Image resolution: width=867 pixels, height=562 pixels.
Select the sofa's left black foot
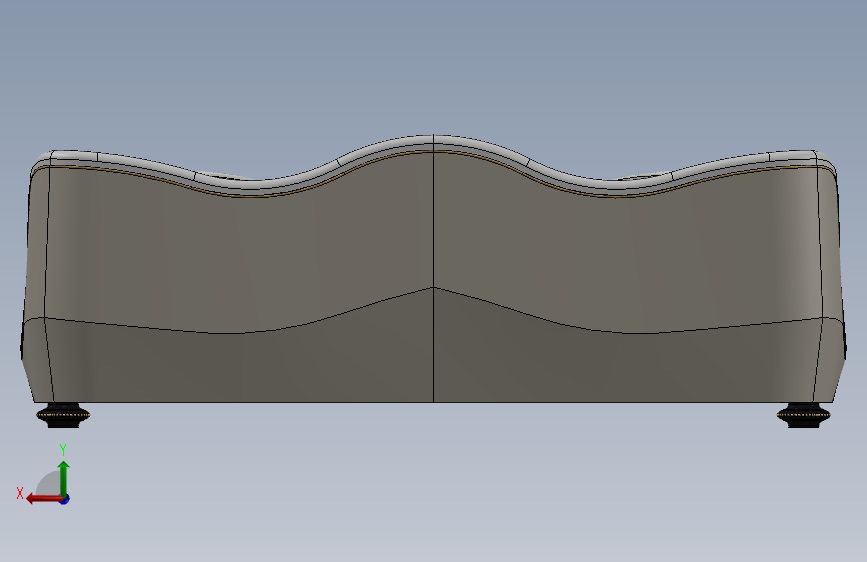coord(63,415)
